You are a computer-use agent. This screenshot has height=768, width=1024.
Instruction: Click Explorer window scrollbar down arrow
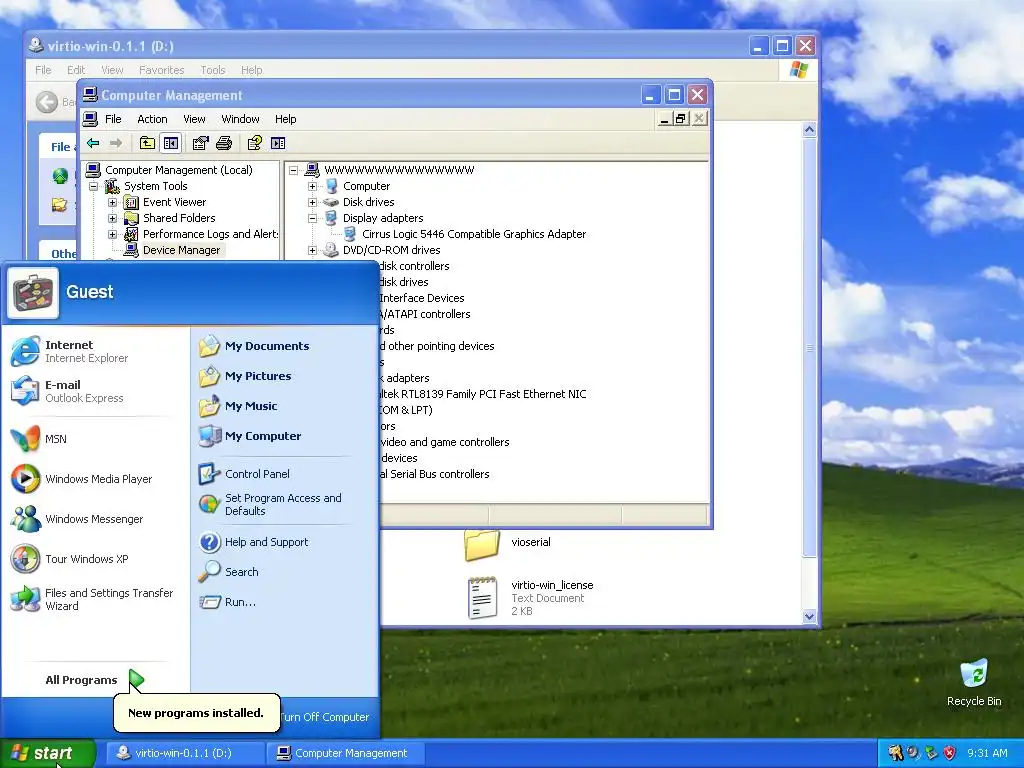tap(809, 616)
